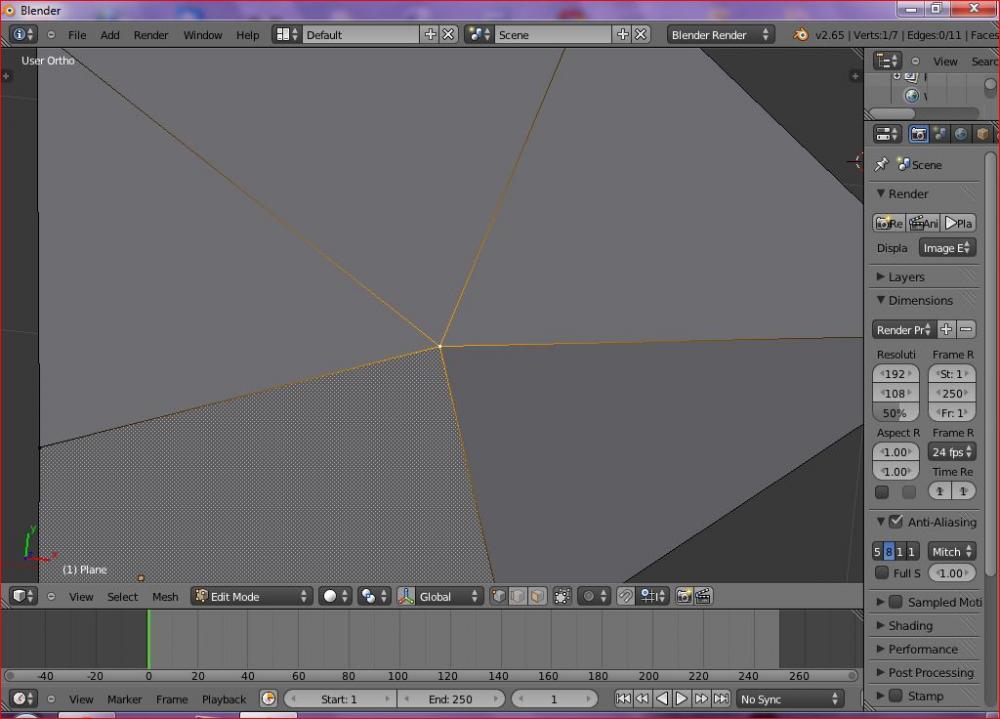Toggle the 3D manipulator widget icon

pos(406,596)
